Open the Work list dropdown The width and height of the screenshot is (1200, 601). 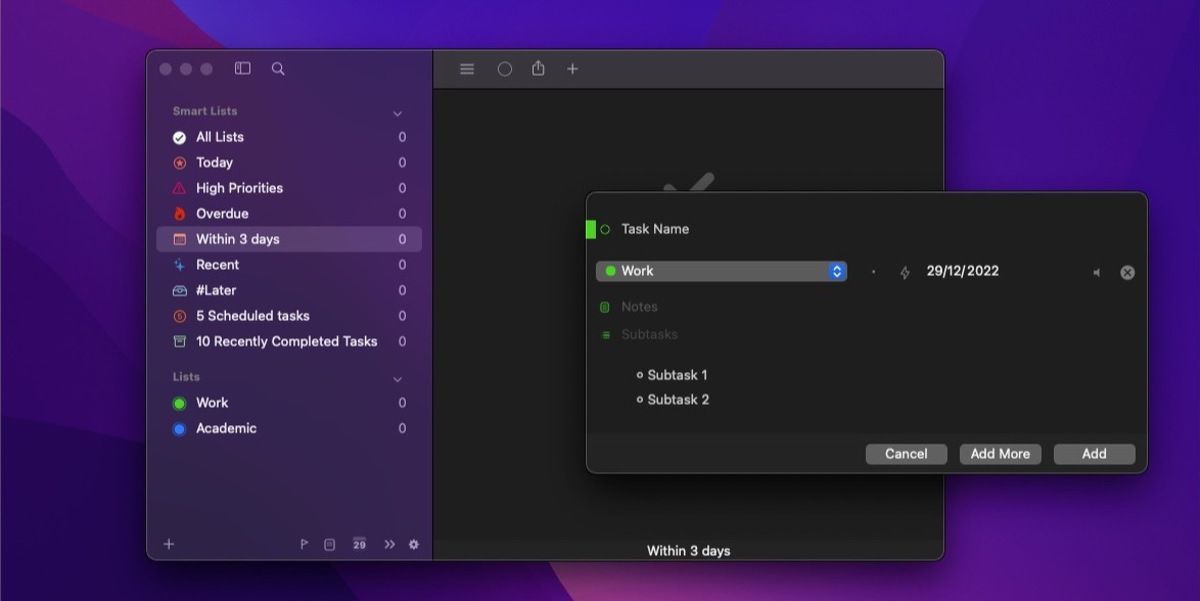(x=721, y=271)
